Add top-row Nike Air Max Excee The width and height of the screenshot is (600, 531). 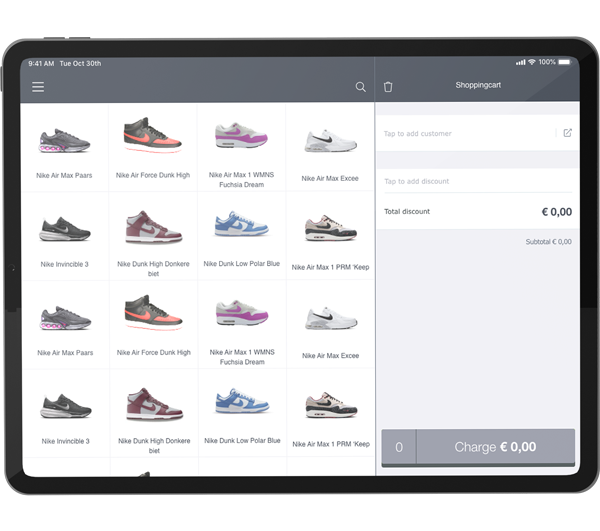(330, 147)
